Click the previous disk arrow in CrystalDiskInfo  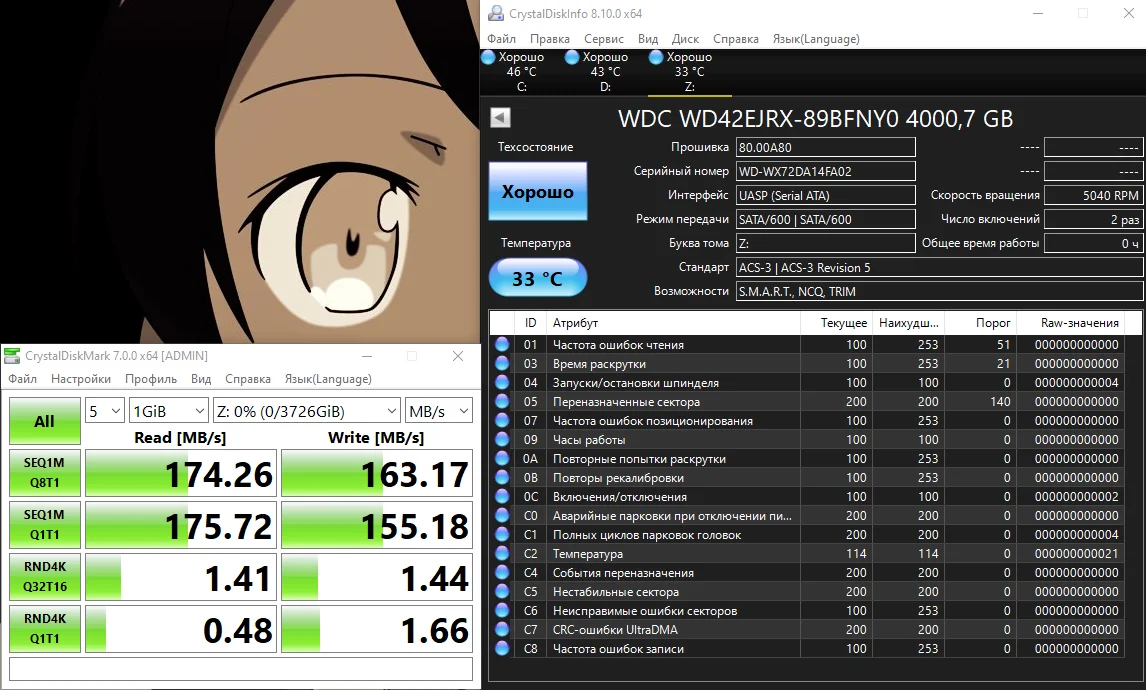501,118
